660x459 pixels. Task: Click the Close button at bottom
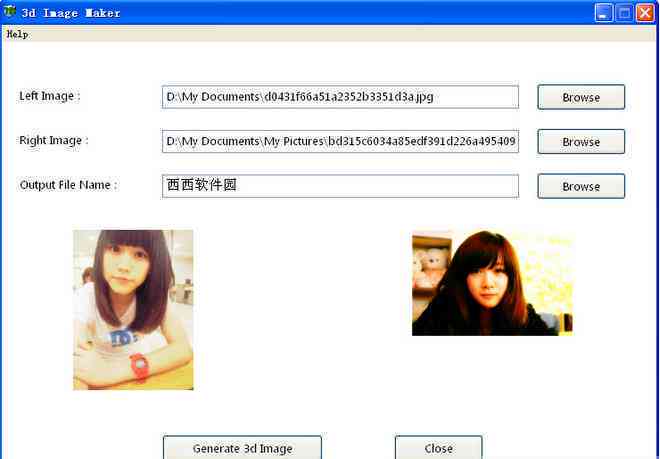click(x=439, y=448)
